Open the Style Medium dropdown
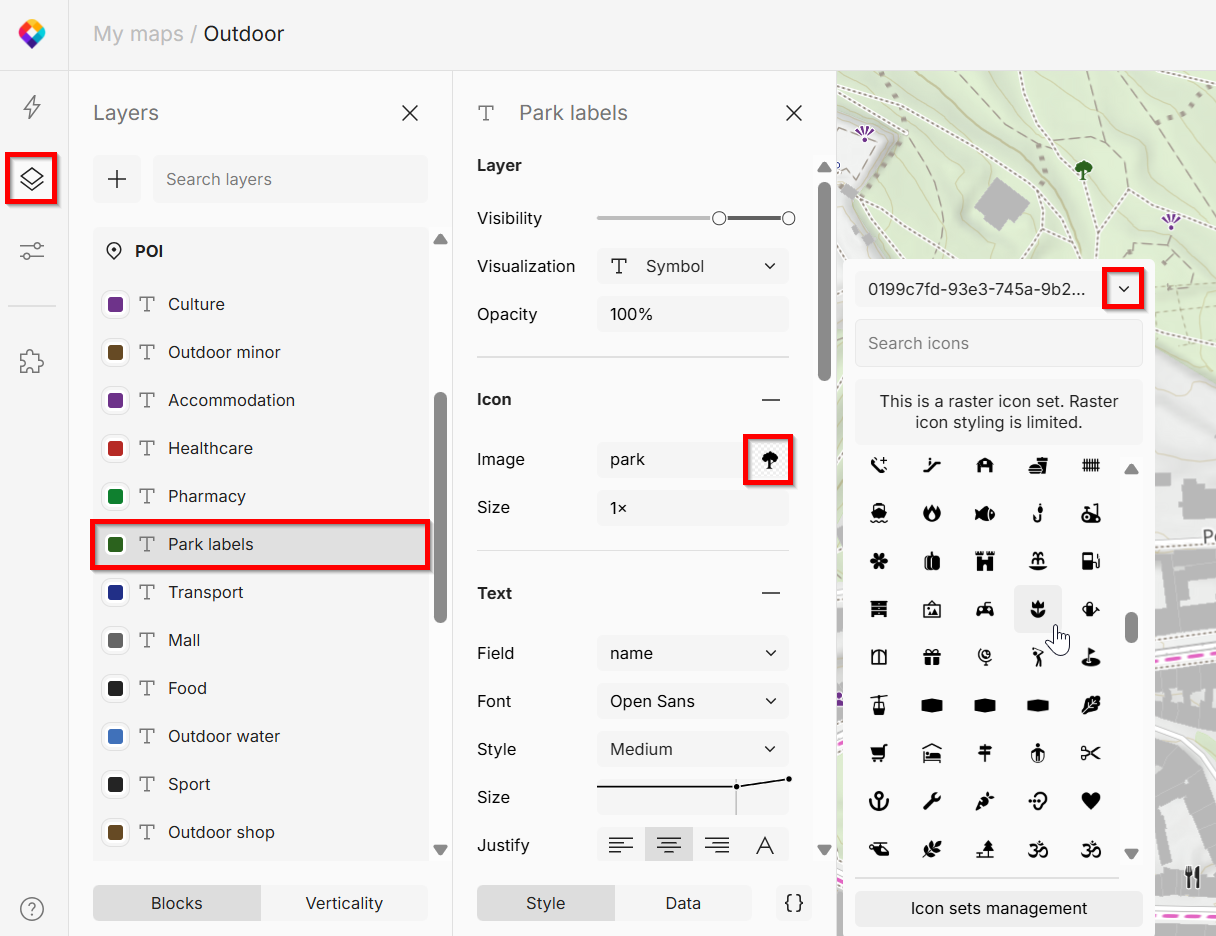This screenshot has height=936, width=1216. click(693, 749)
